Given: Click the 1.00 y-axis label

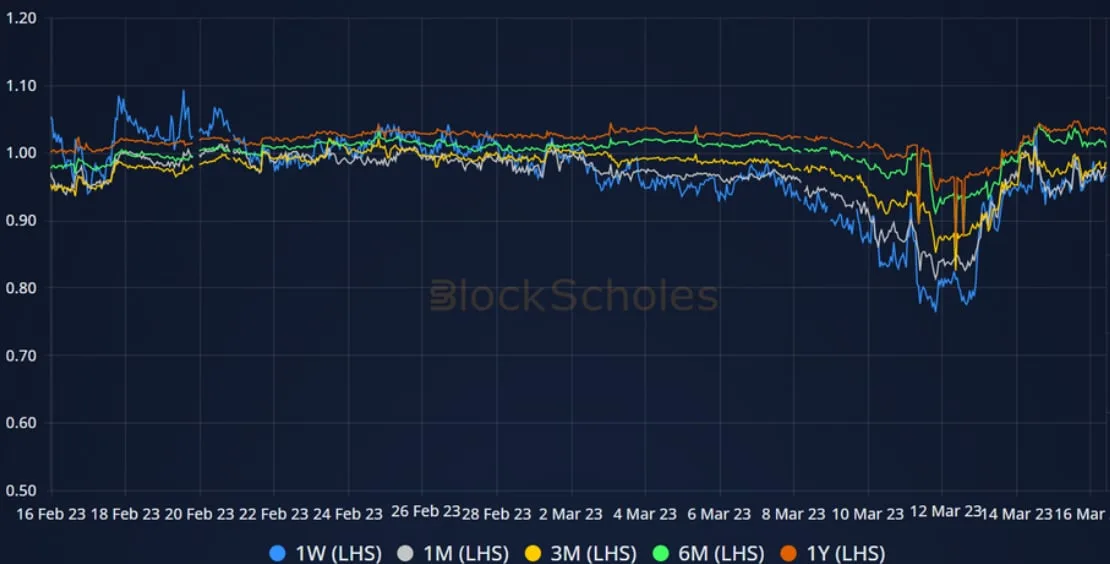Looking at the screenshot, I should 21,154.
